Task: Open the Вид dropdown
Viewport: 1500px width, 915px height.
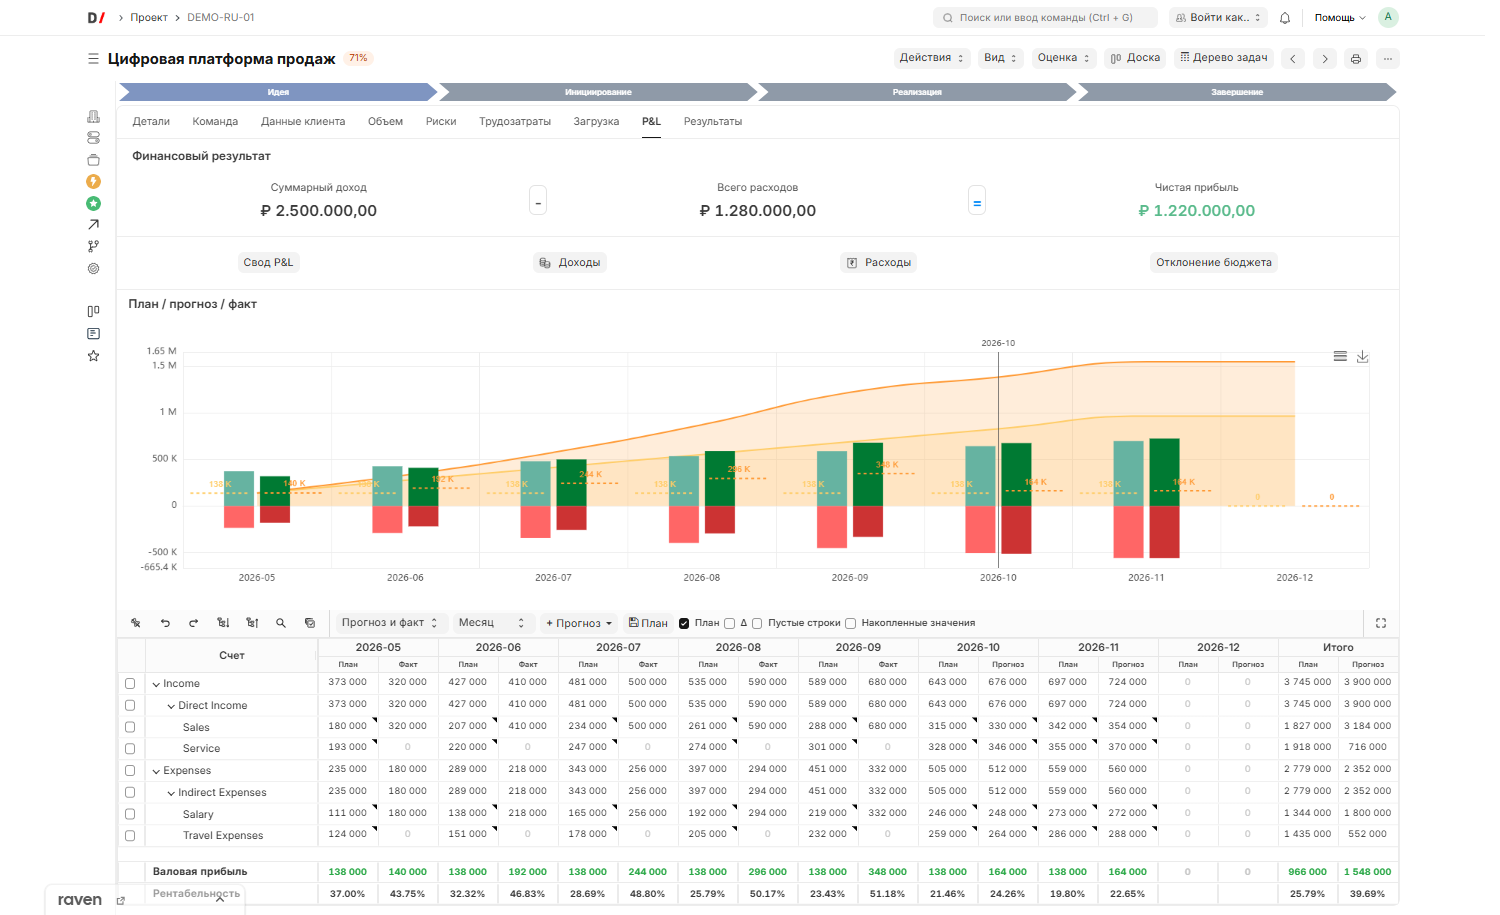Action: click(x=1000, y=58)
